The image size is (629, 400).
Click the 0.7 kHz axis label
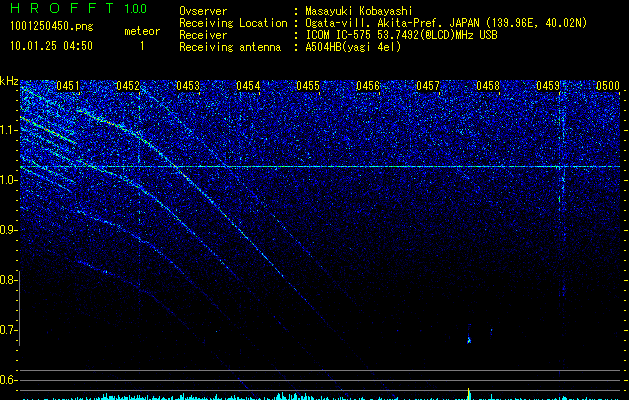(8, 330)
